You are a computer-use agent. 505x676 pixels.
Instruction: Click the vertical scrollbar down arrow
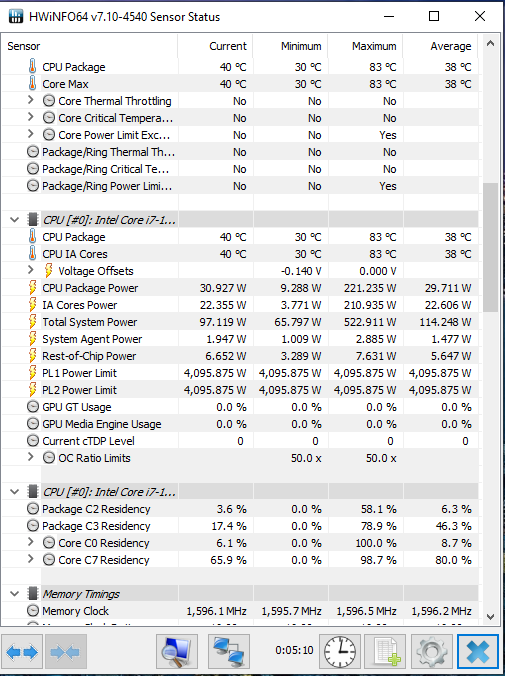(x=490, y=617)
